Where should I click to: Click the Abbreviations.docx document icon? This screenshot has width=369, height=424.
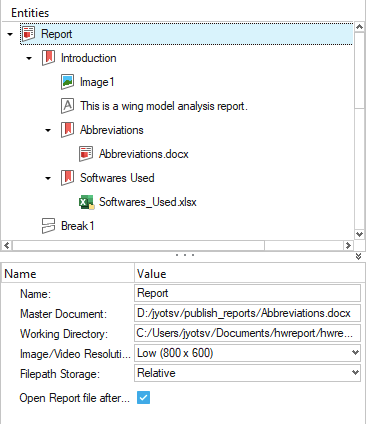[86, 154]
